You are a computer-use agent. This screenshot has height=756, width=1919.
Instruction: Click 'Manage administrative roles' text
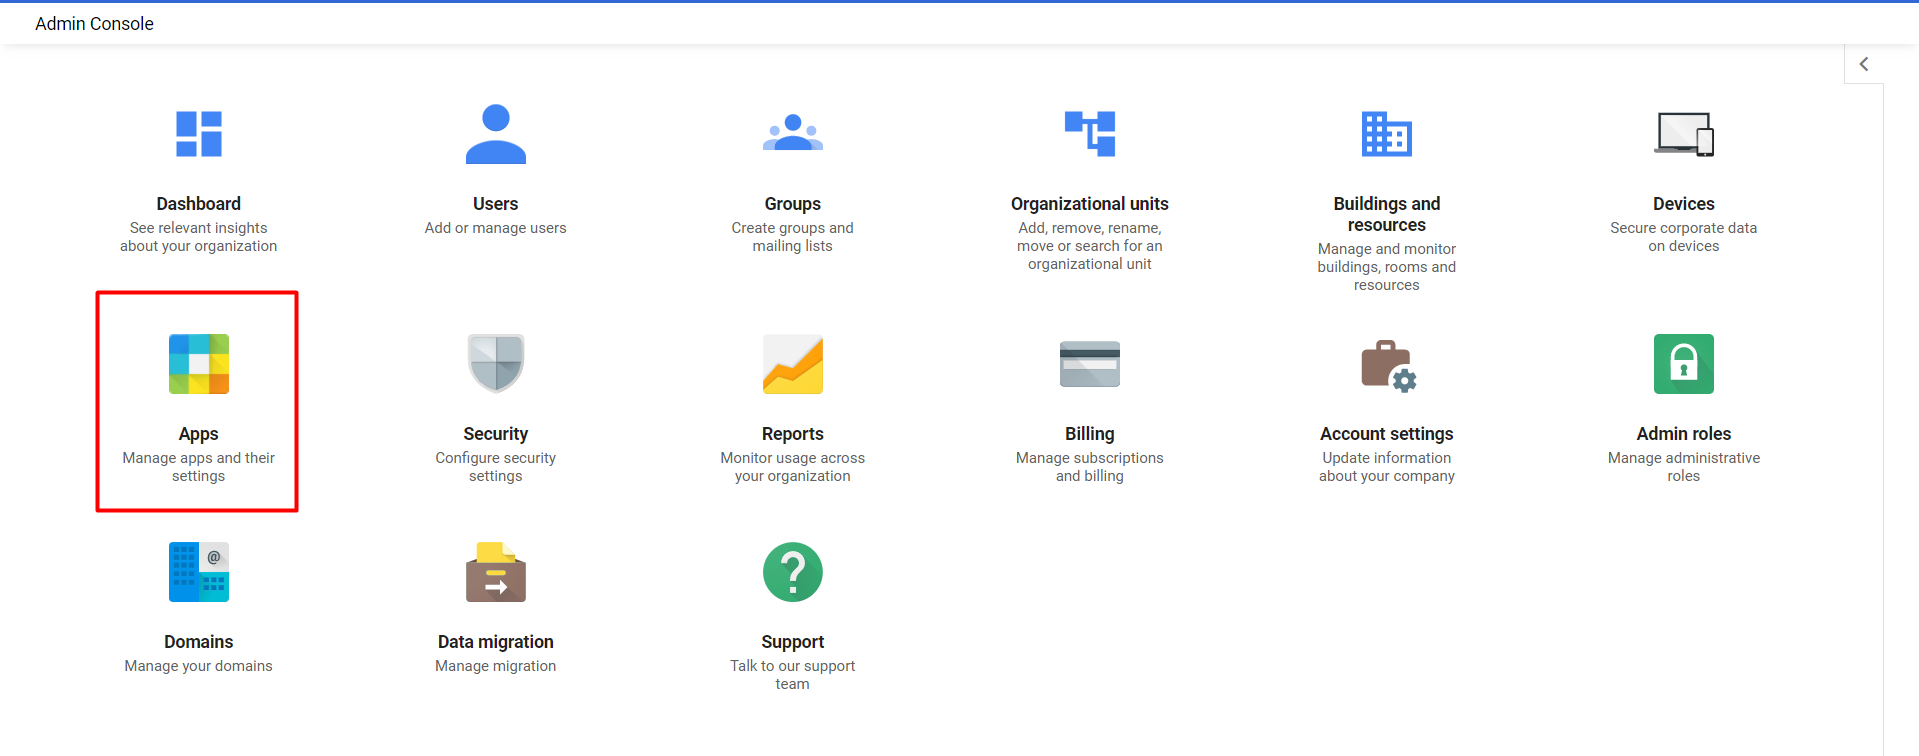1684,467
